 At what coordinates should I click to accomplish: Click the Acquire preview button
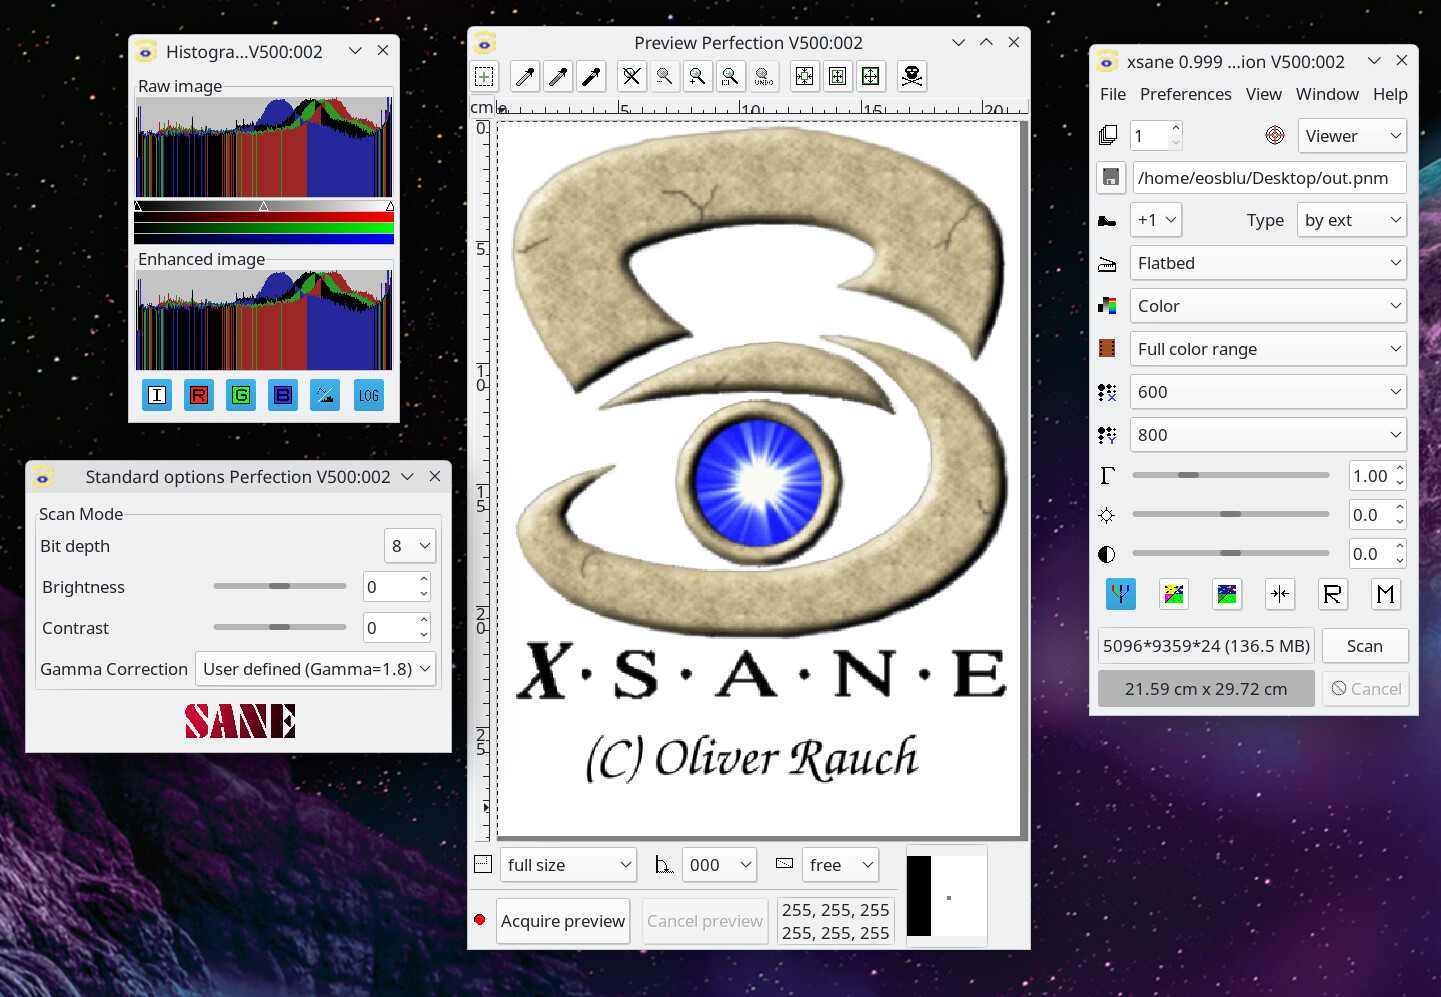pos(563,921)
